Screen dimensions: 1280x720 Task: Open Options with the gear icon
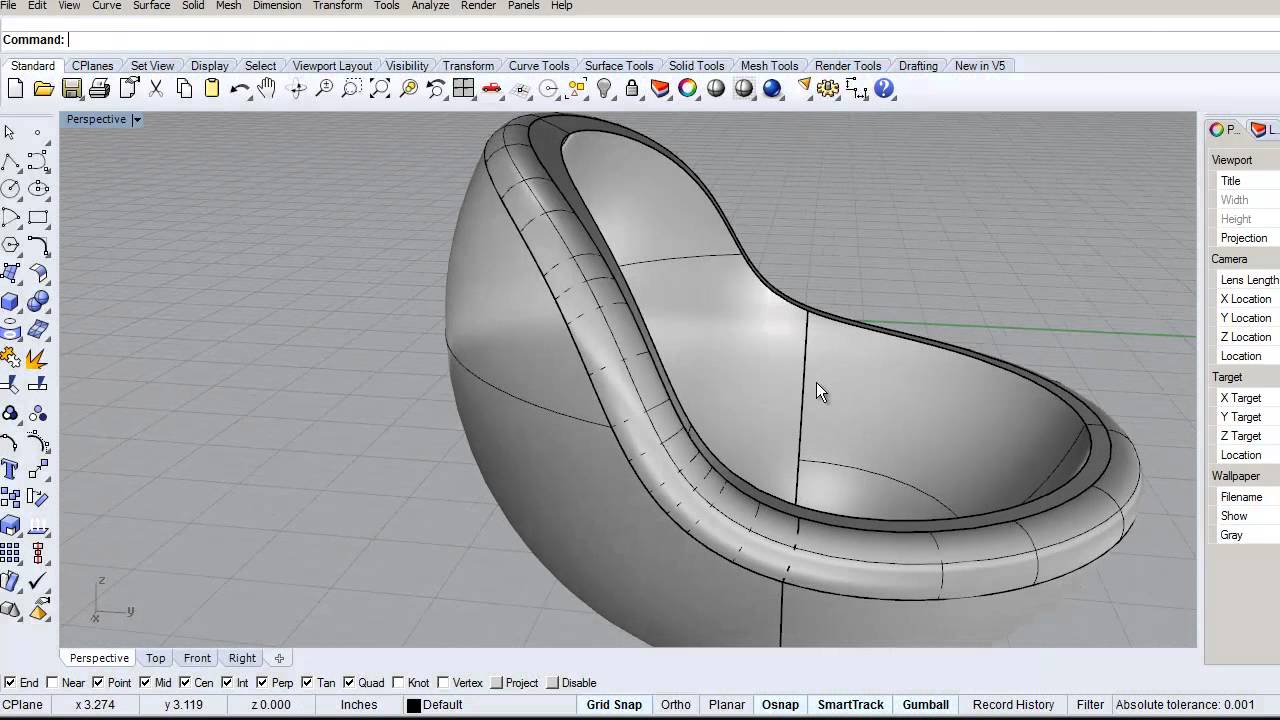tap(828, 89)
